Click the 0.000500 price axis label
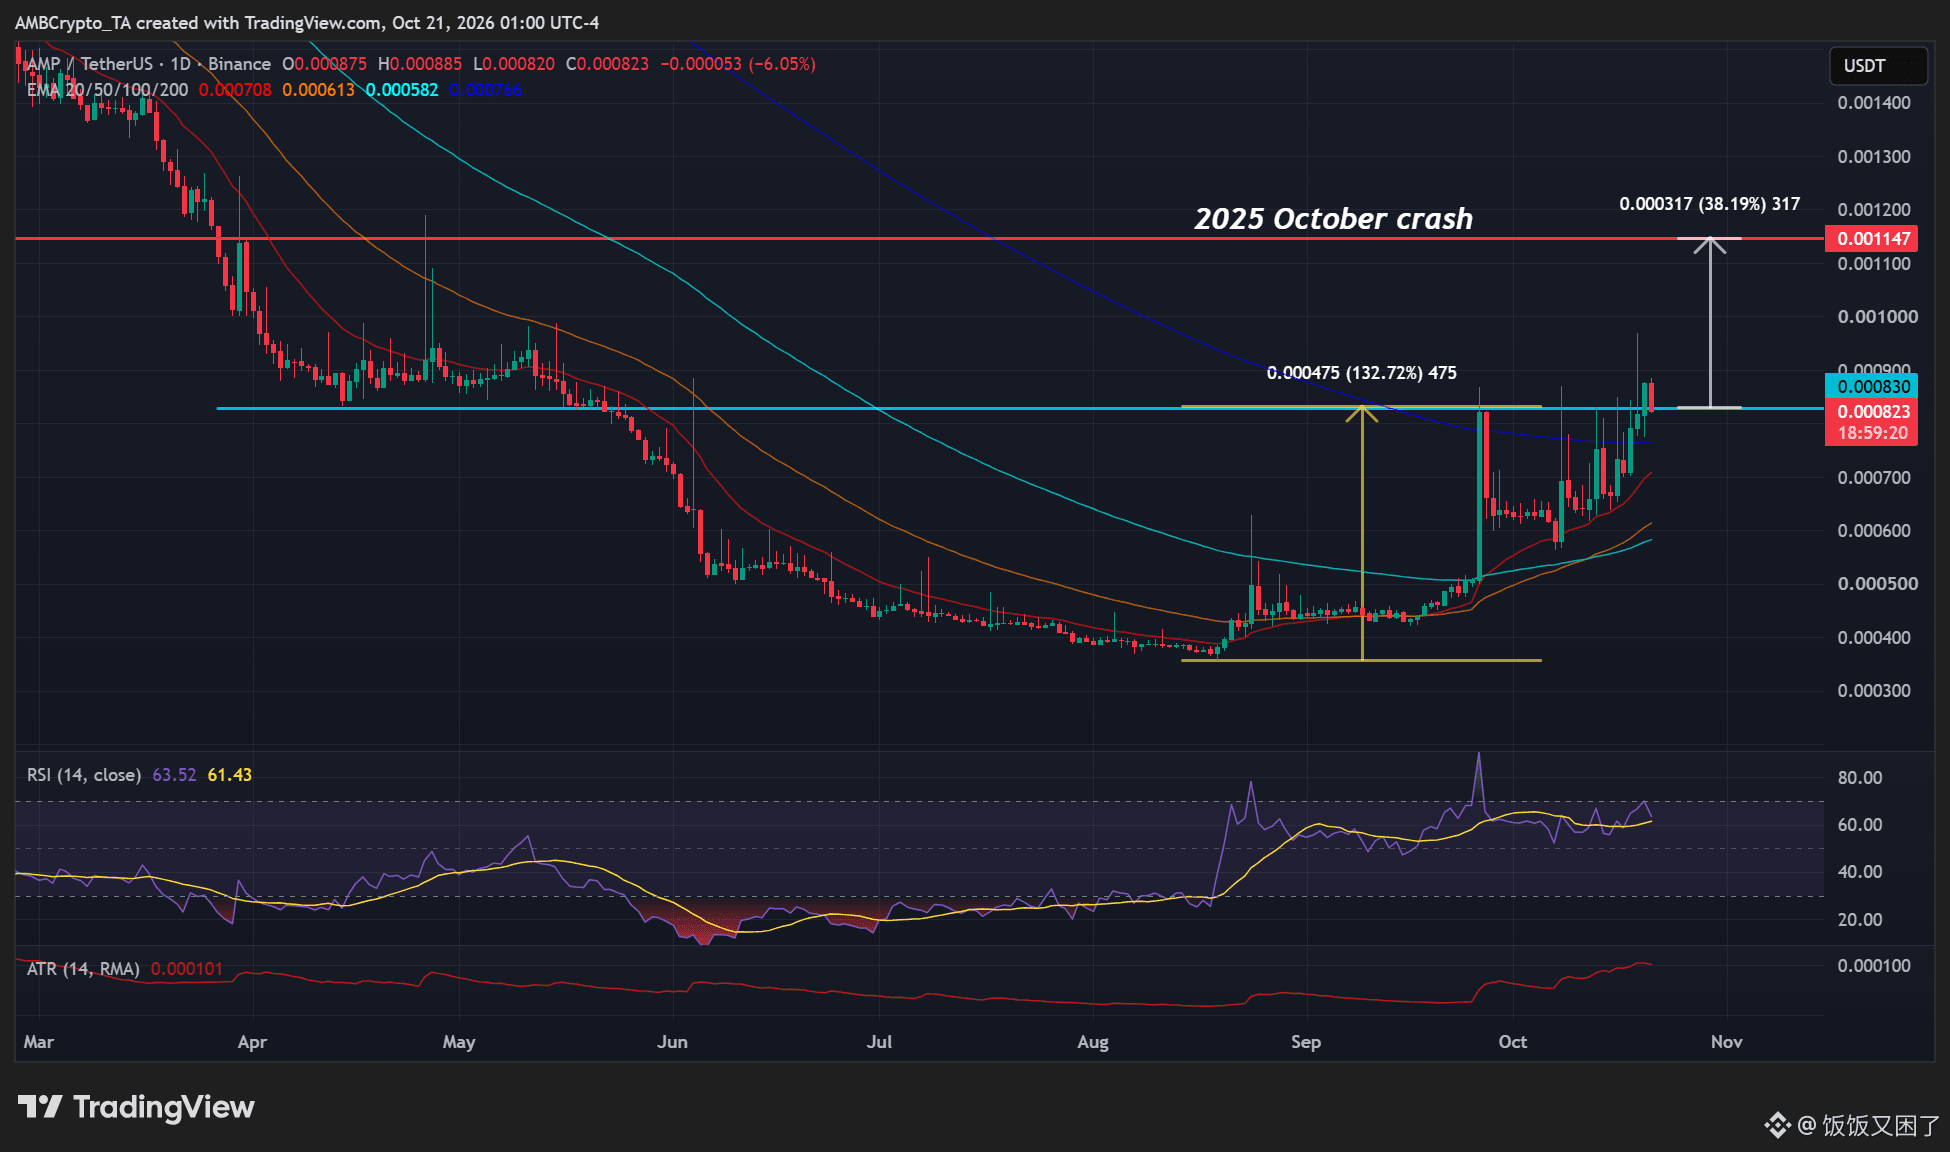Viewport: 1950px width, 1152px height. tap(1878, 584)
